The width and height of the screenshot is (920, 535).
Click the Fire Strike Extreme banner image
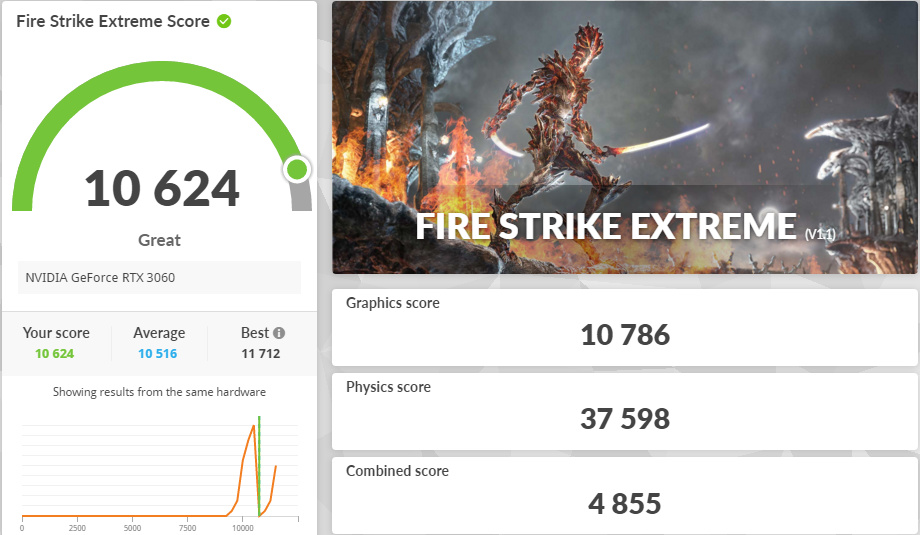[x=624, y=137]
